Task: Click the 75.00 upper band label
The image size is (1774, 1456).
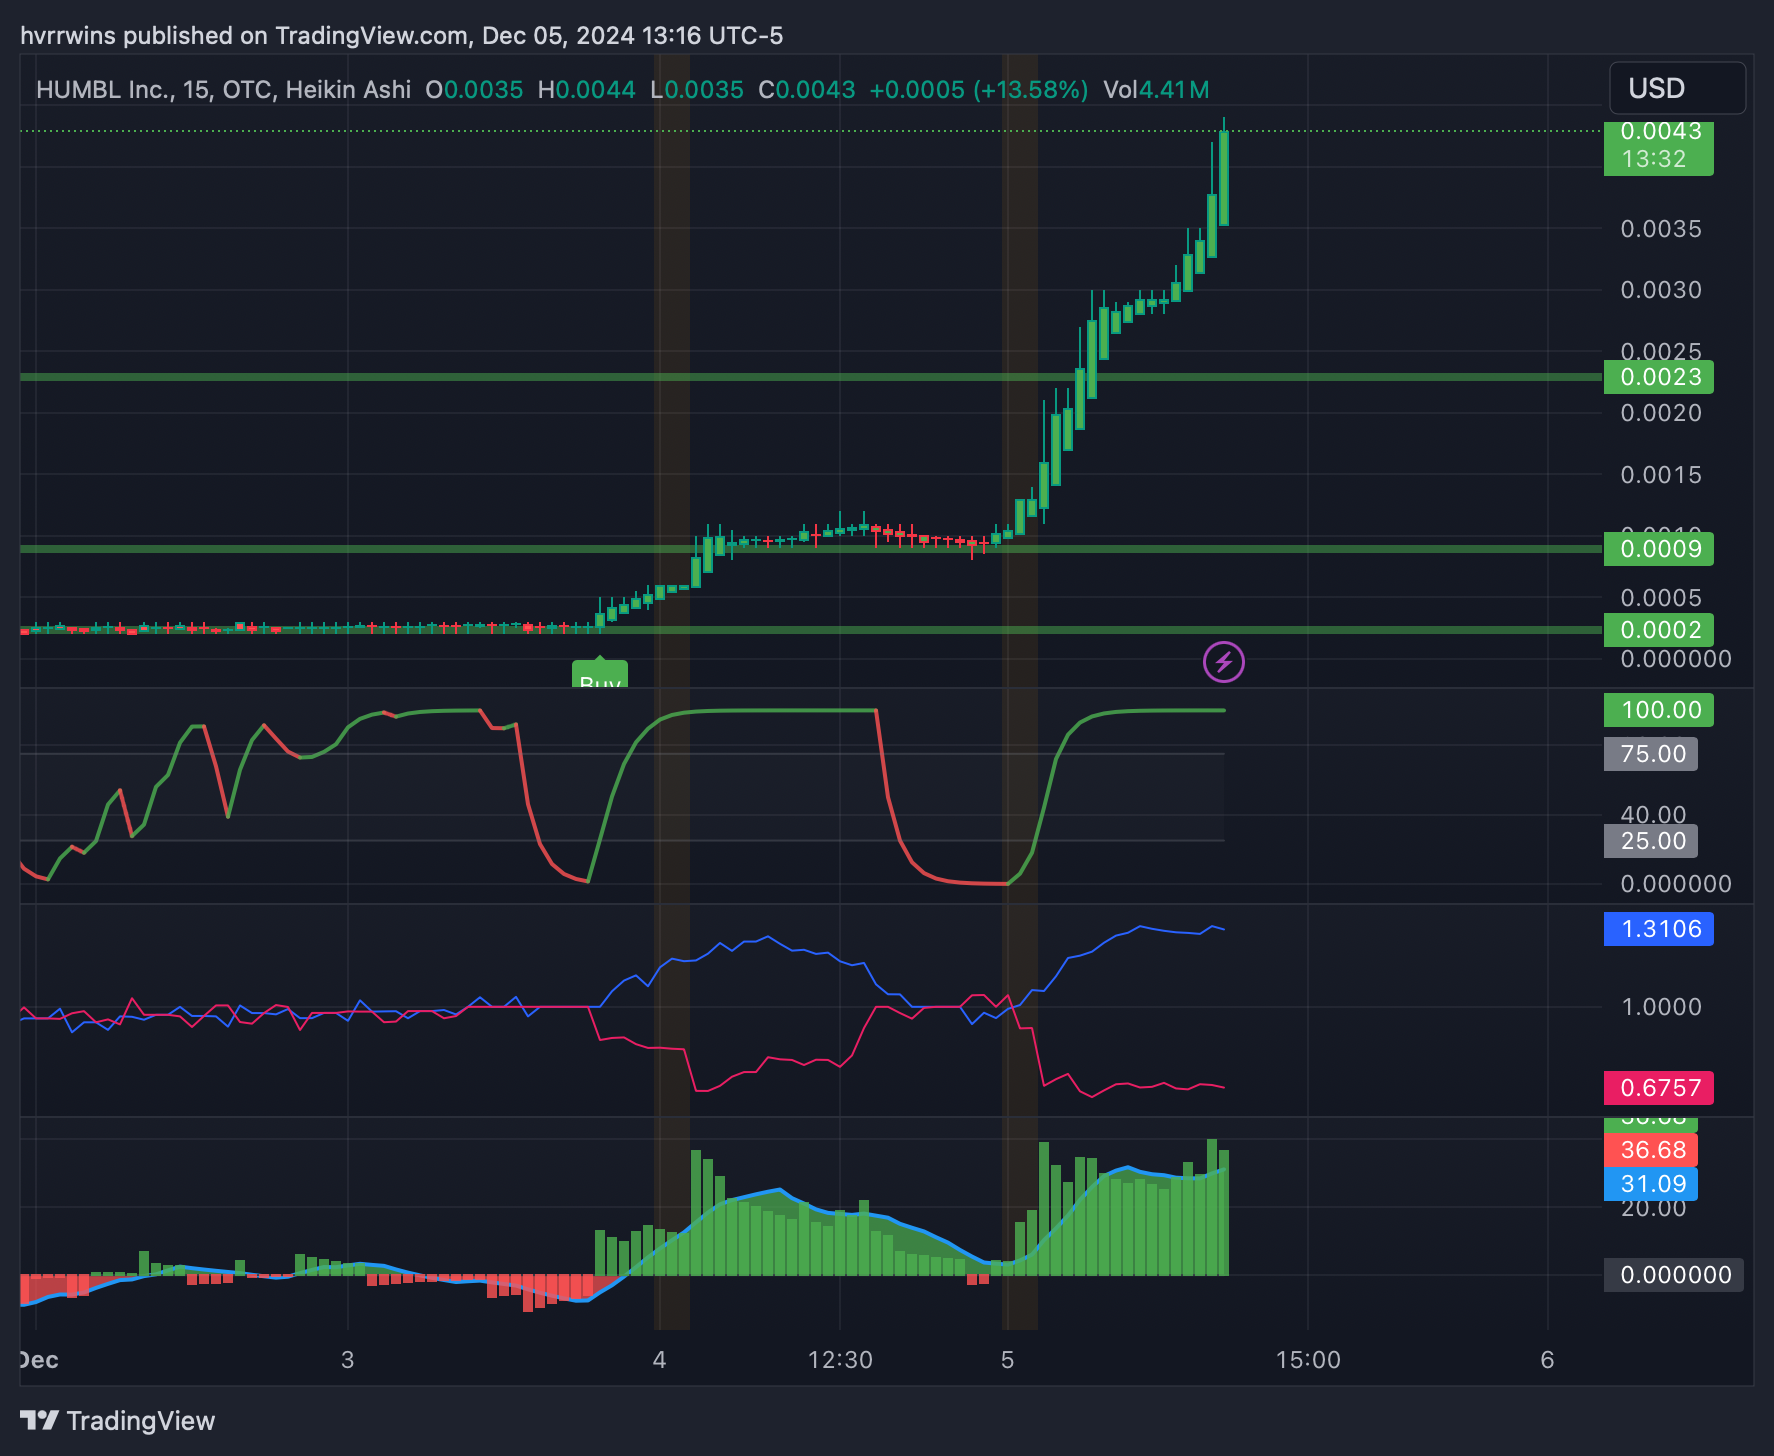Action: (1651, 754)
